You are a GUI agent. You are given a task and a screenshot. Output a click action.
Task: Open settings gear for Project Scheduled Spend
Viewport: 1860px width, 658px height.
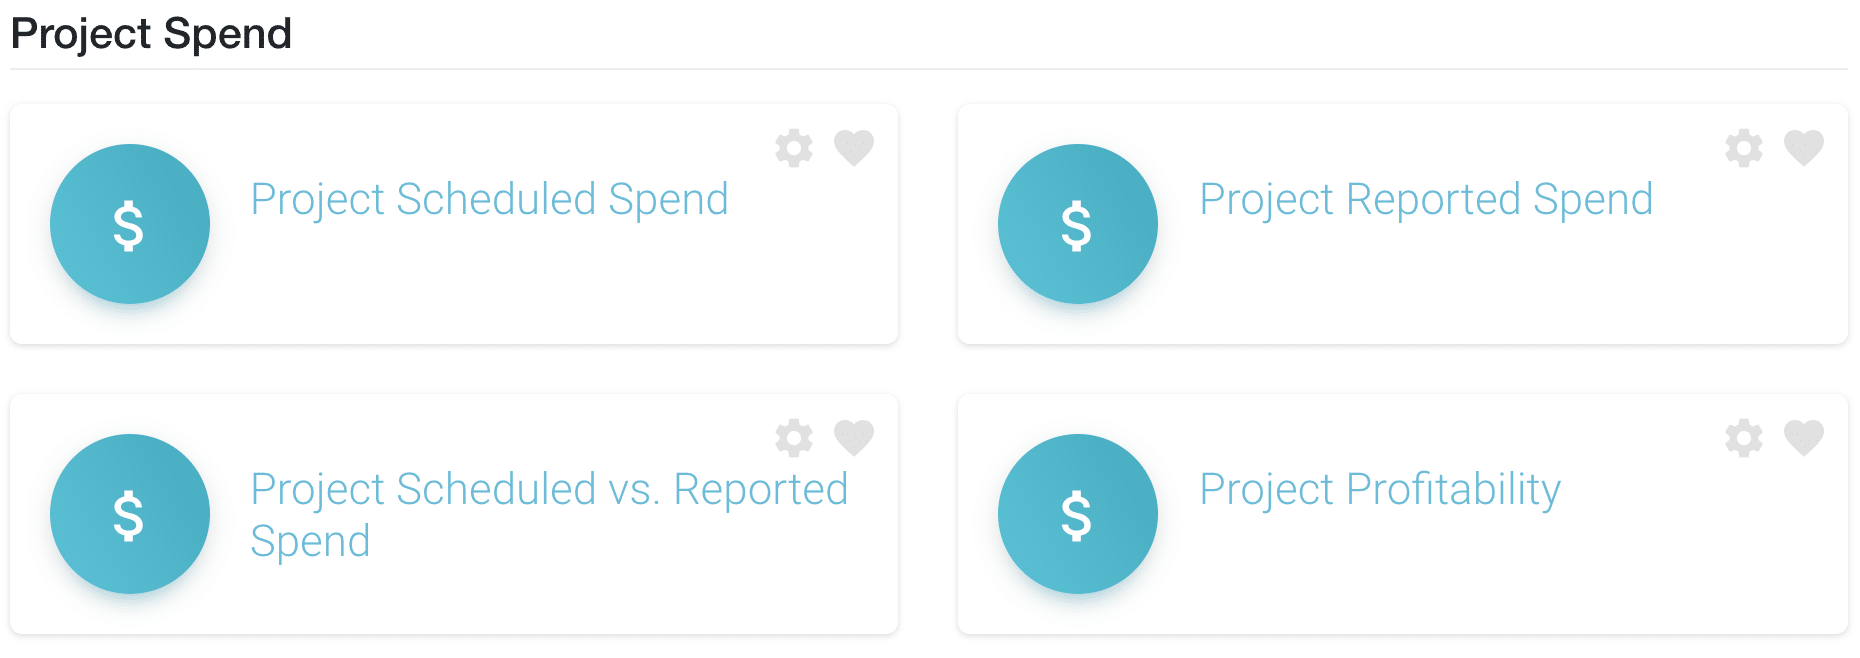[793, 148]
